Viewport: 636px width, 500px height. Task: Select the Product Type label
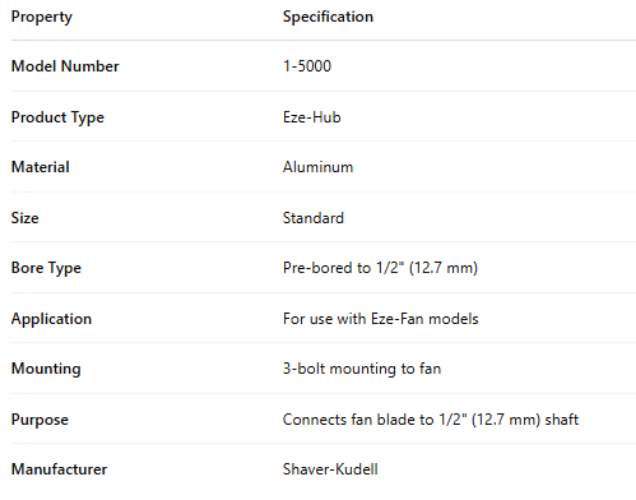point(57,117)
